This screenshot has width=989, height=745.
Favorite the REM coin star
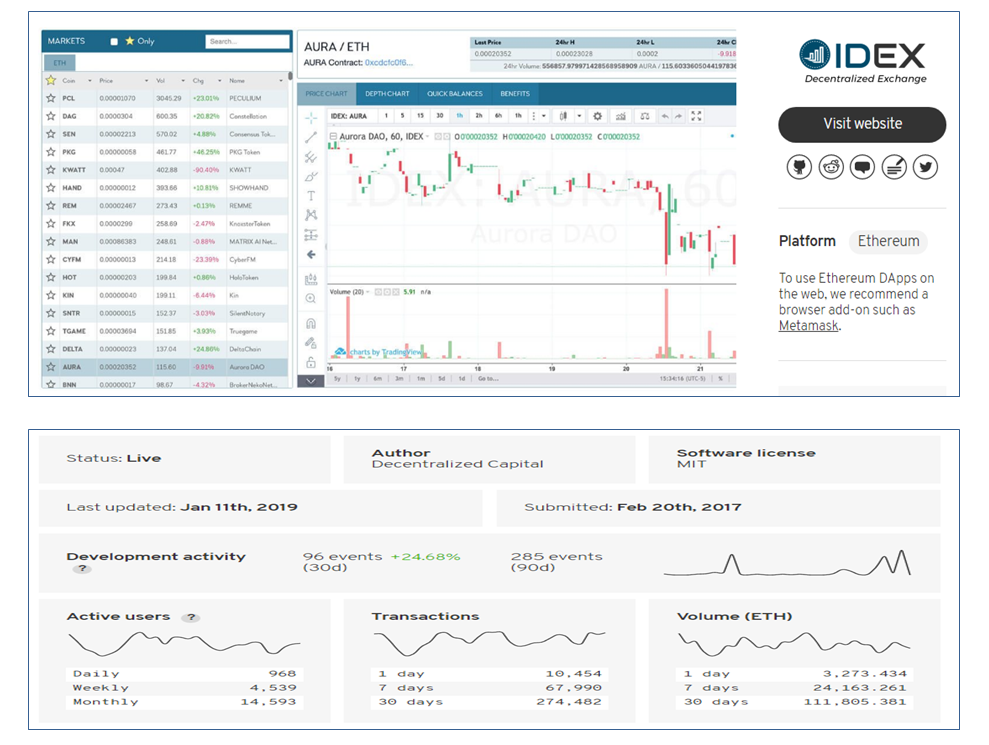tap(50, 206)
